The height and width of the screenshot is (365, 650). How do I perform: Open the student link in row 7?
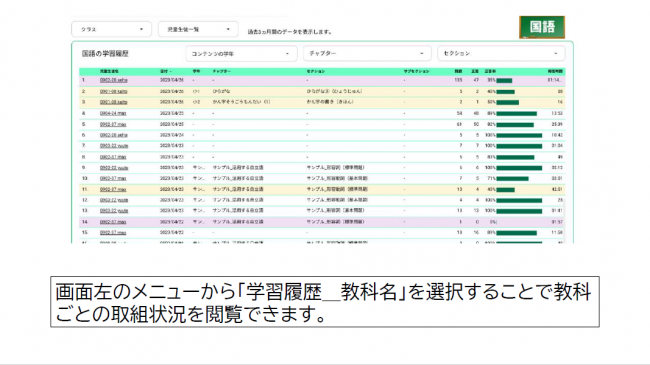click(114, 146)
